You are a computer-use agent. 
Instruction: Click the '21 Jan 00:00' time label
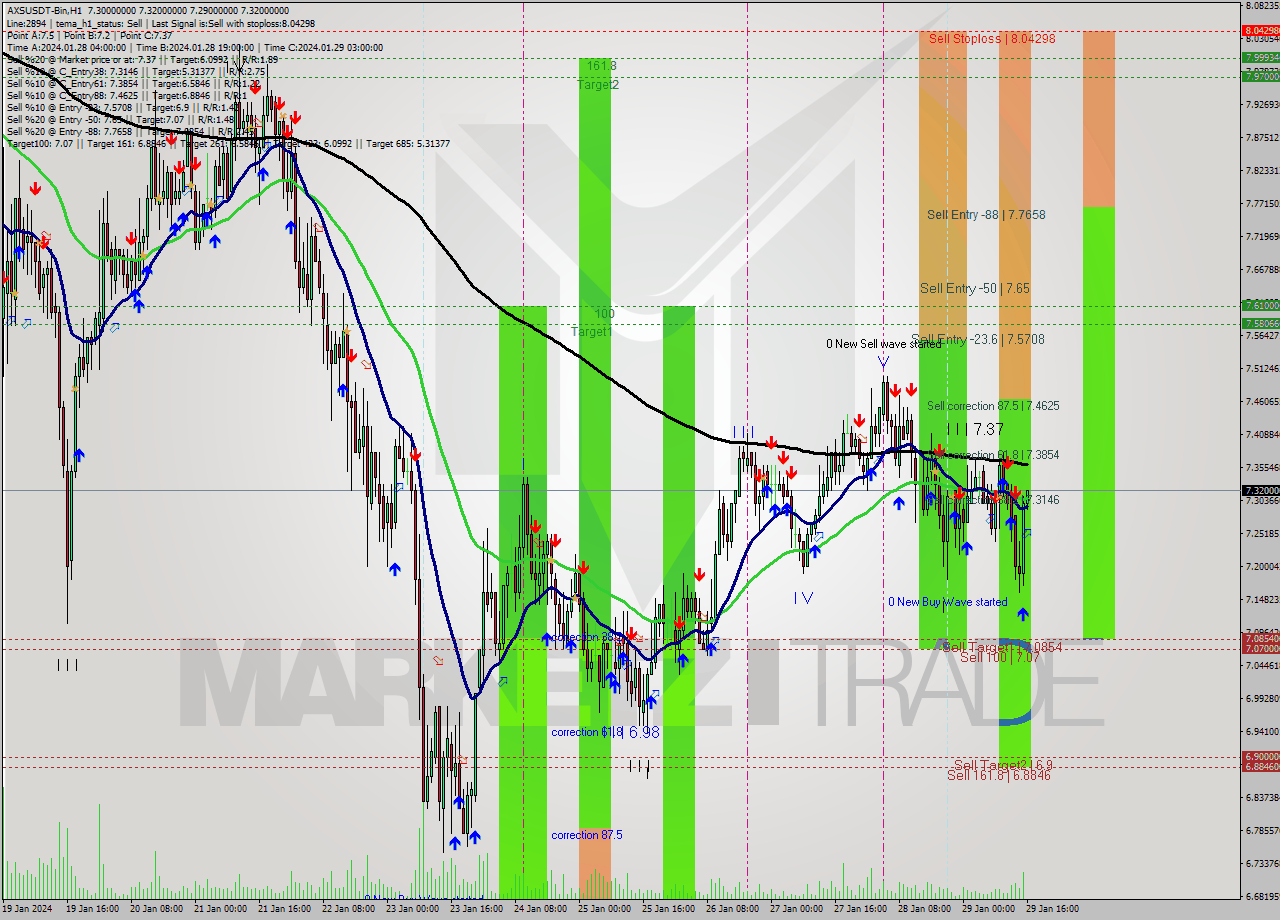(x=221, y=909)
